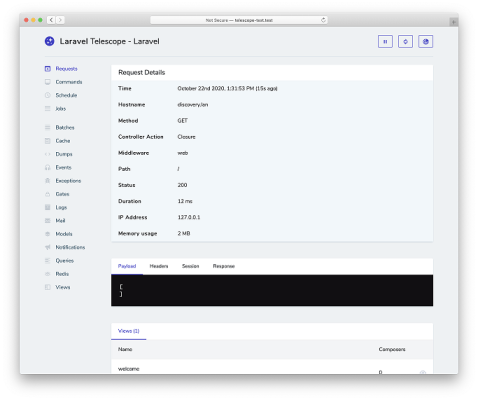Click the Views sidebar icon
This screenshot has height=400, width=478.
[48, 287]
